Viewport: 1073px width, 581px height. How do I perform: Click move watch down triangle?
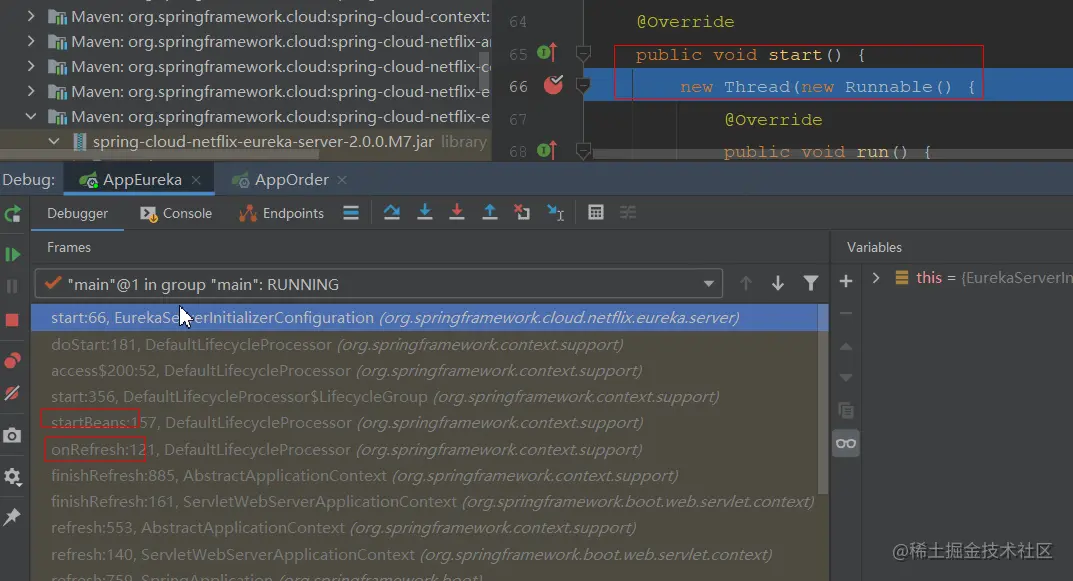[x=846, y=378]
